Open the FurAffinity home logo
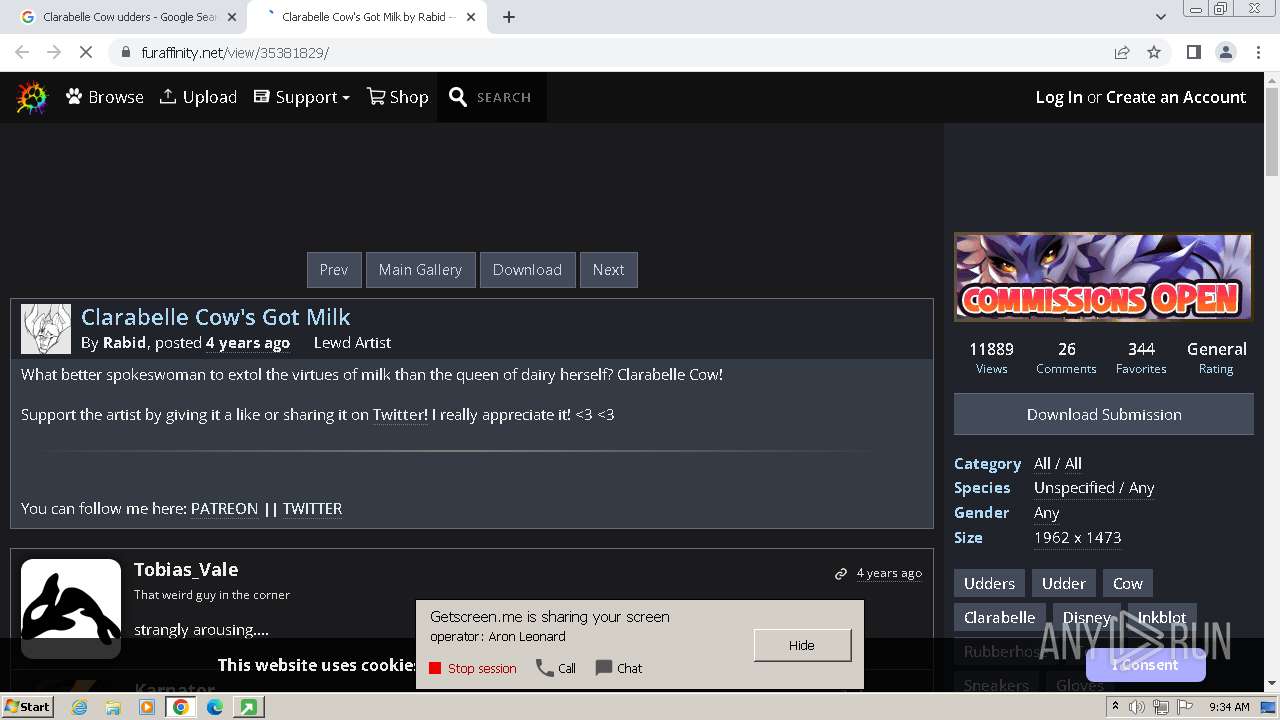This screenshot has width=1280, height=720. [32, 97]
